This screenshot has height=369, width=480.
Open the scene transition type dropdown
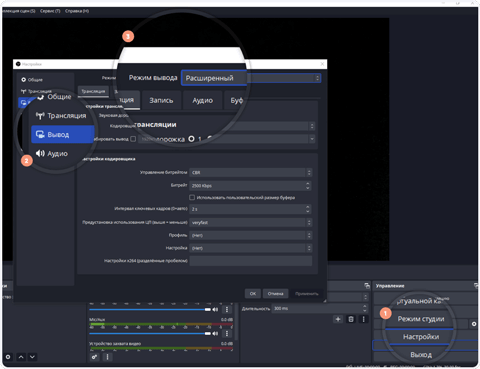click(x=365, y=297)
